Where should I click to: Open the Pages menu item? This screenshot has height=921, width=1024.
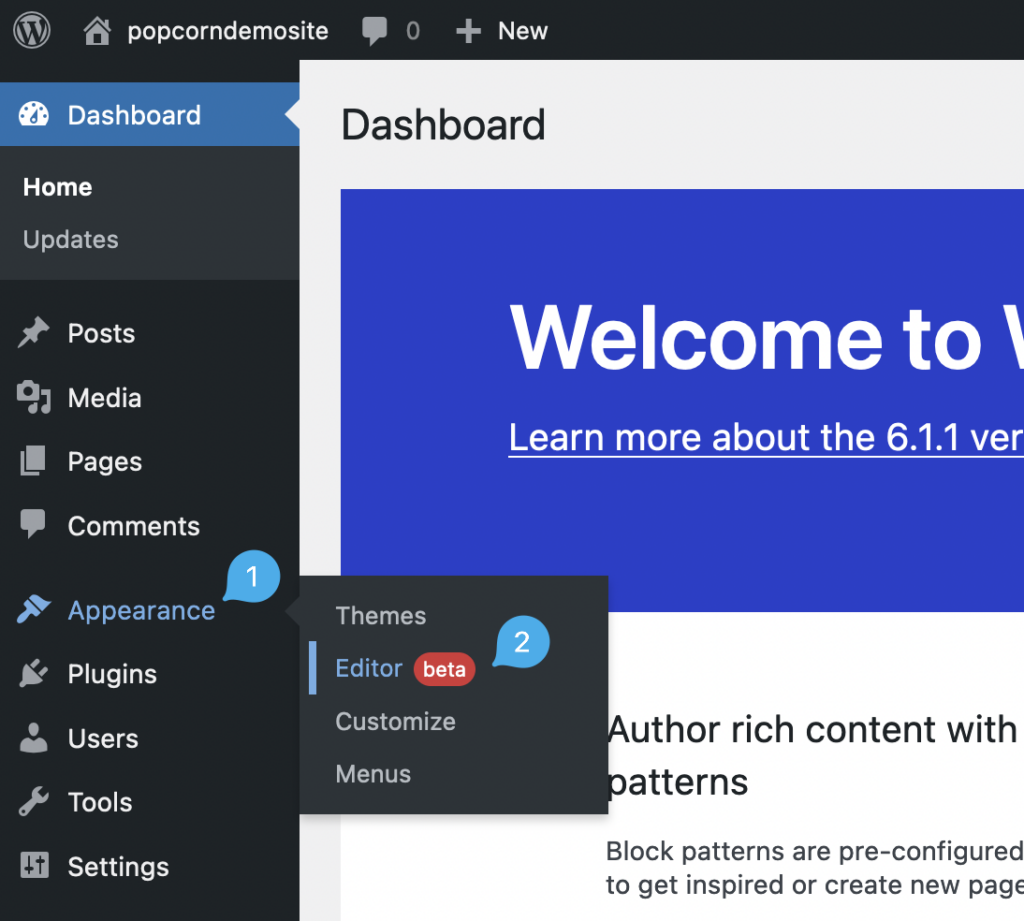point(105,462)
